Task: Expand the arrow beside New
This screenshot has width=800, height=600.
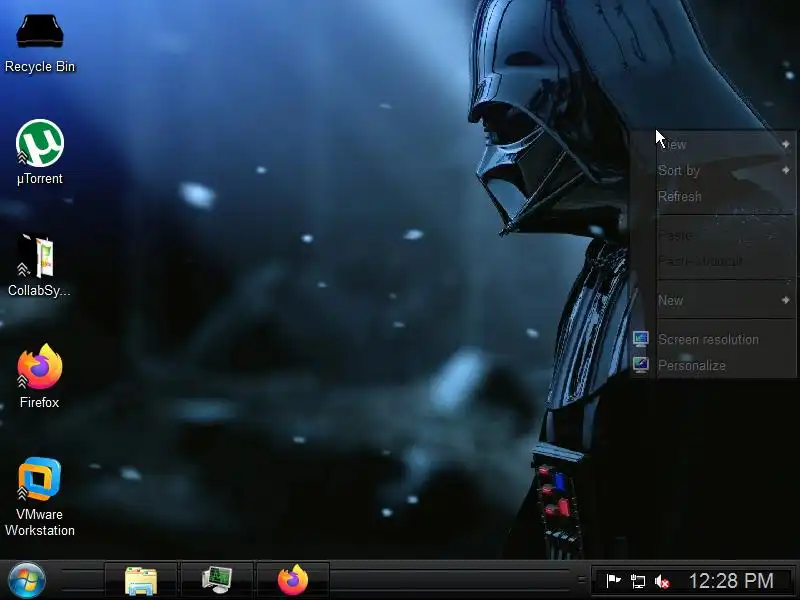Action: [786, 300]
